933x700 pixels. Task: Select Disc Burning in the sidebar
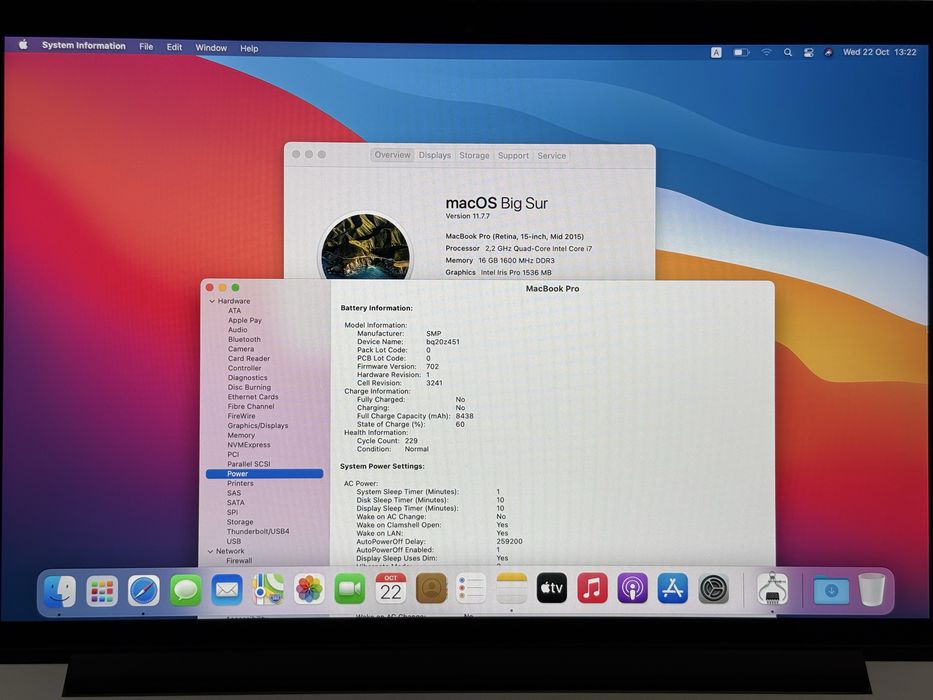249,387
